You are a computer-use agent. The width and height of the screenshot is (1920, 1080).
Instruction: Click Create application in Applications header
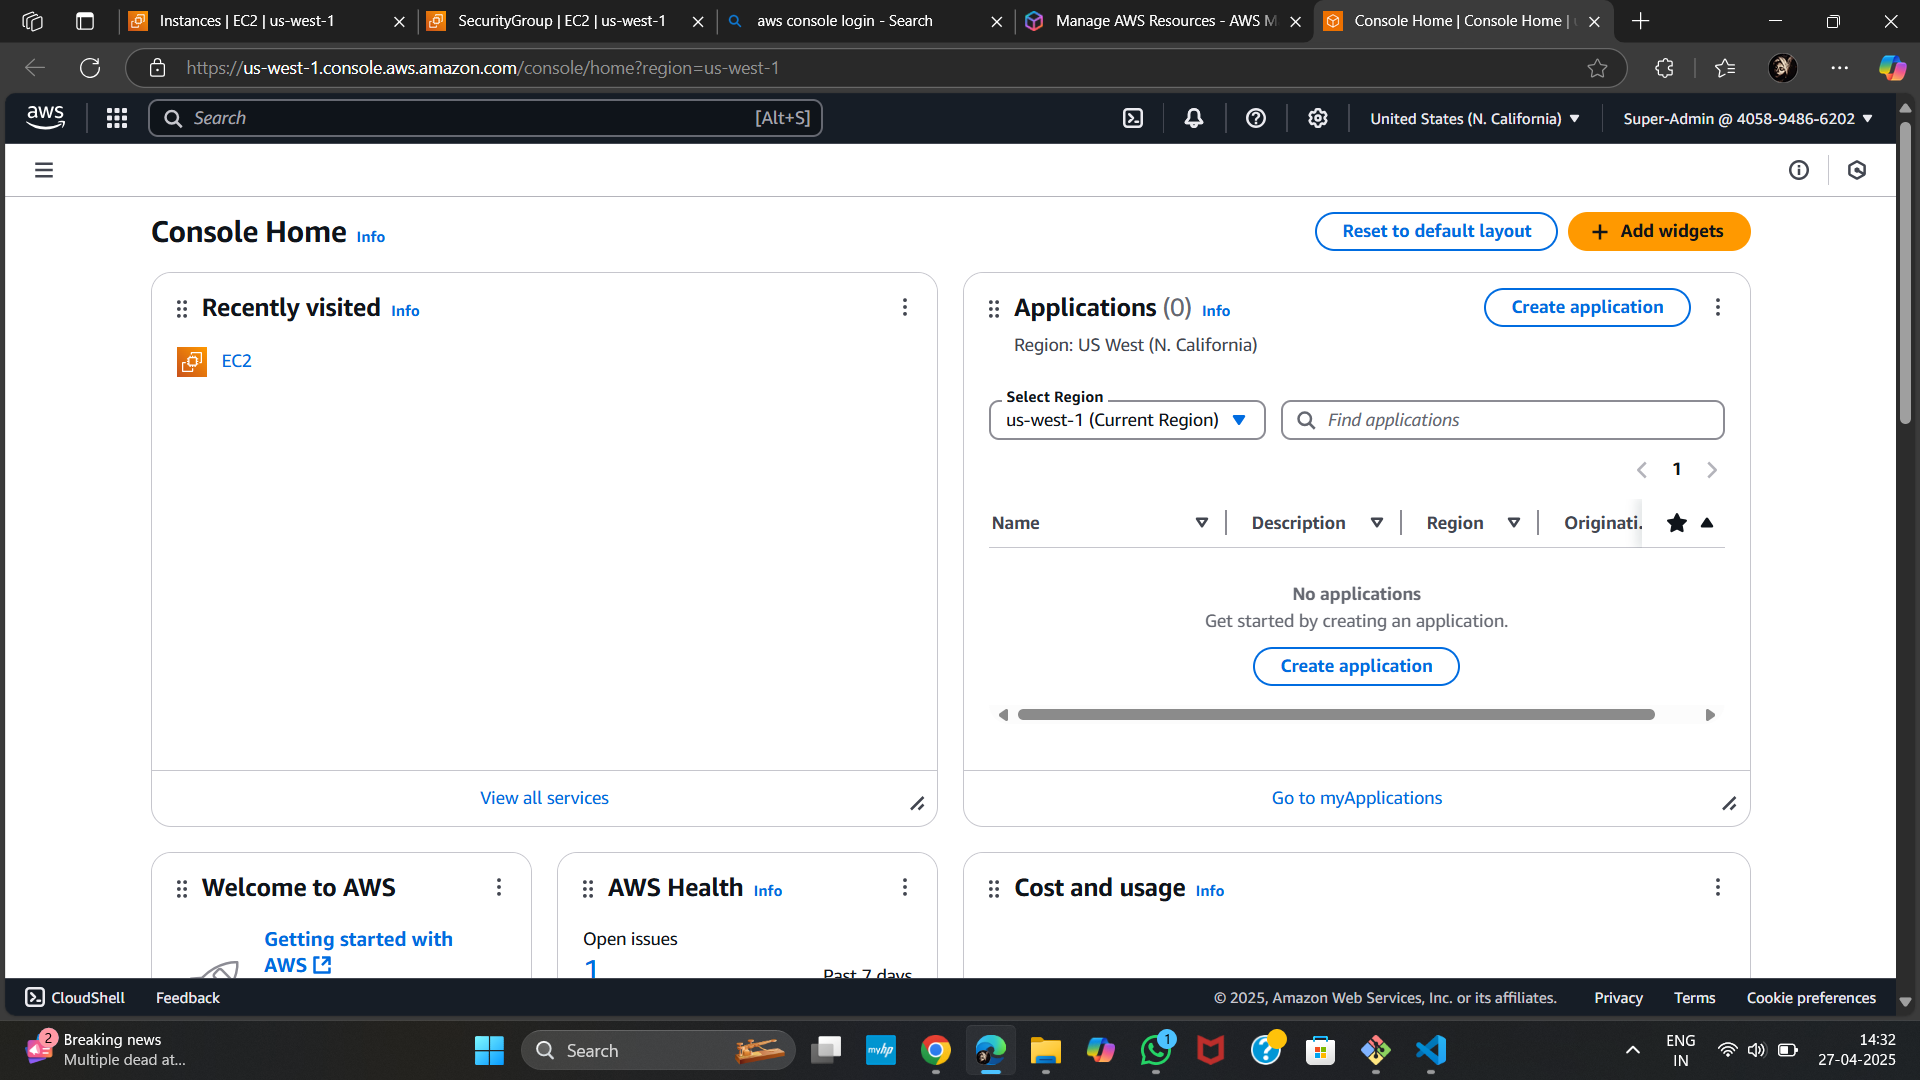1587,307
